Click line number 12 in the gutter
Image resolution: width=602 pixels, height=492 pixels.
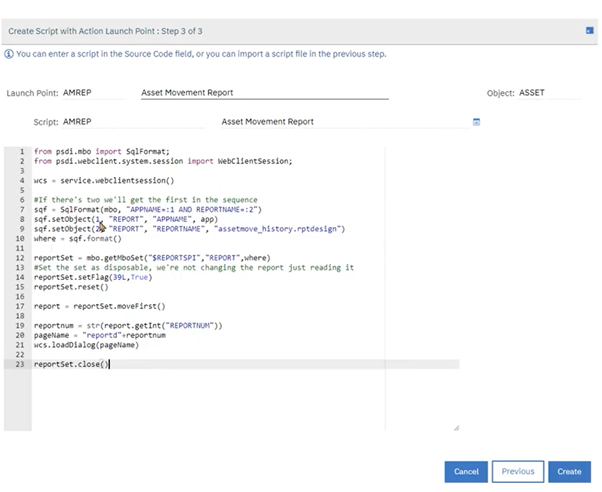[x=20, y=258]
